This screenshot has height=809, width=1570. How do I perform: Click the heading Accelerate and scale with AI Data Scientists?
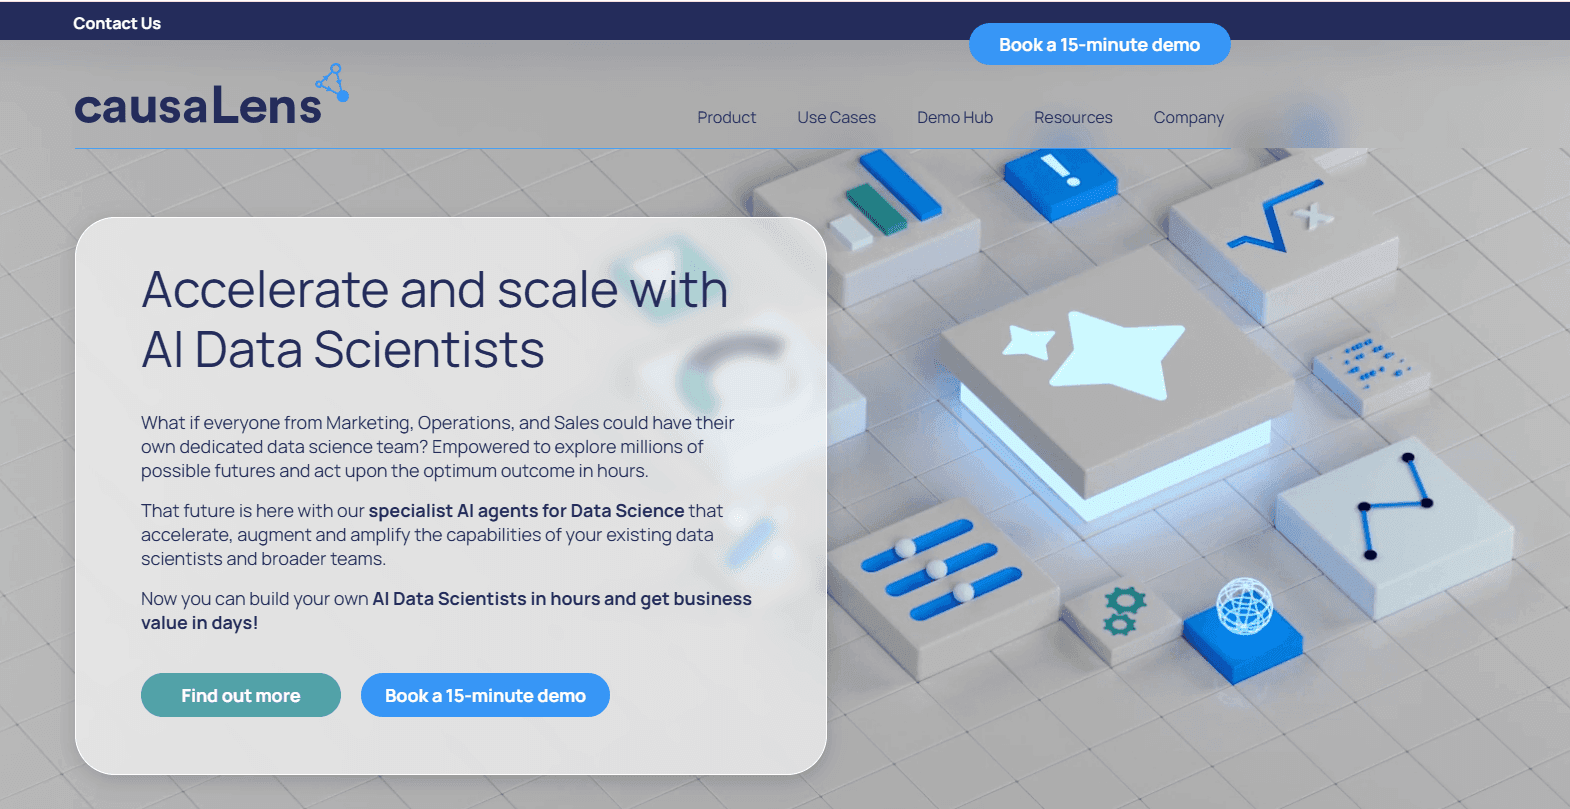[435, 320]
